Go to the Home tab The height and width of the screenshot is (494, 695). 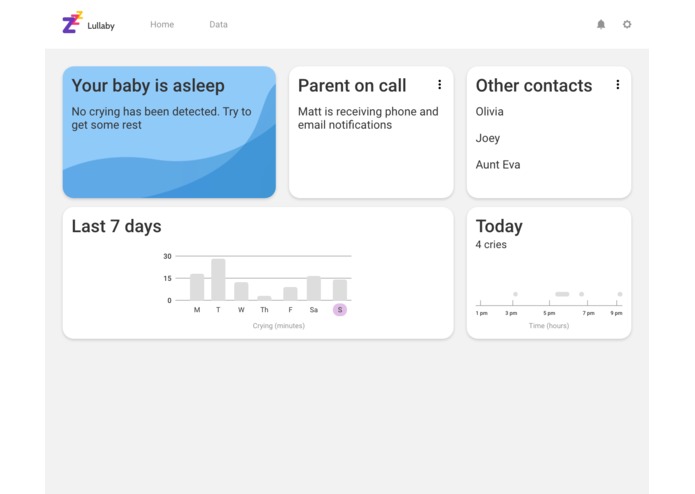tap(162, 24)
